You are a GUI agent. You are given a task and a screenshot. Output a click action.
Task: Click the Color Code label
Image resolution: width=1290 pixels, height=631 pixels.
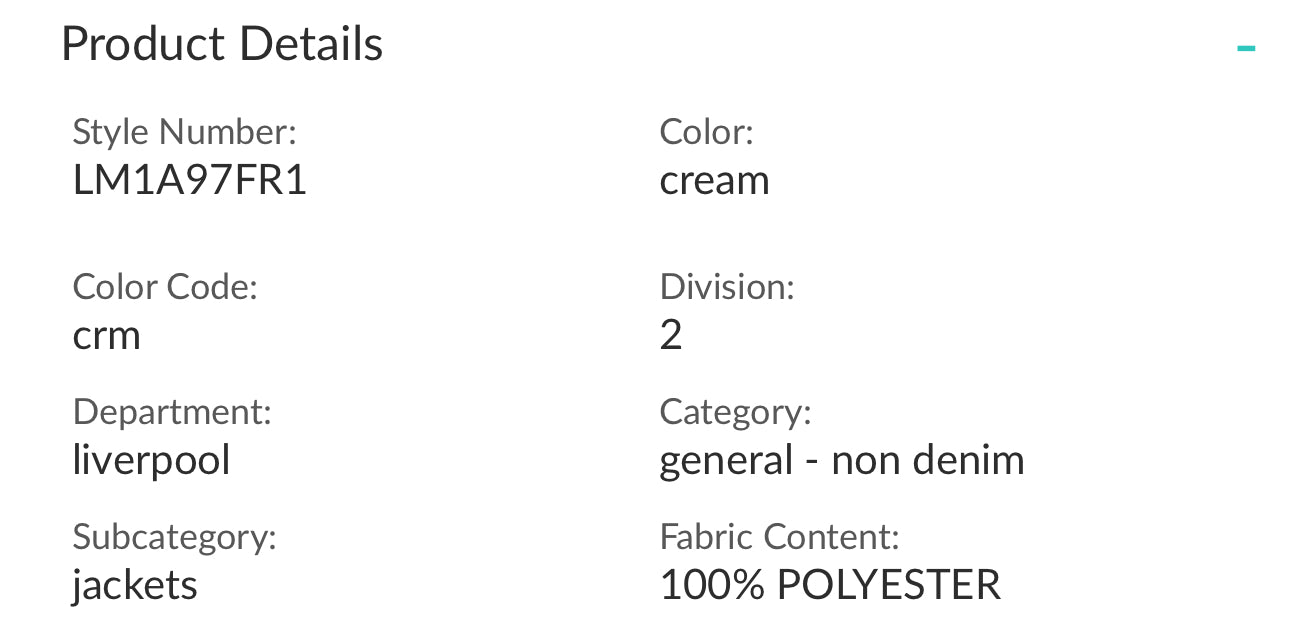165,288
